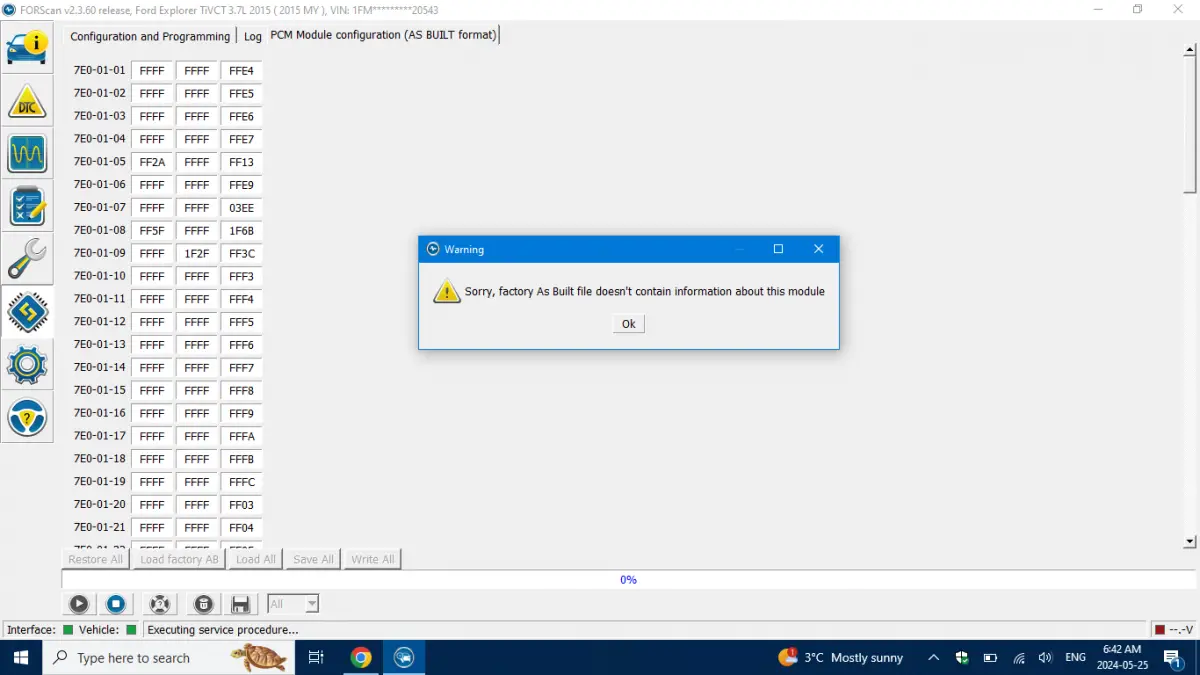This screenshot has width=1200, height=675.
Task: Select PCM Module configuration (AS BUILT format) tab
Action: pyautogui.click(x=382, y=35)
